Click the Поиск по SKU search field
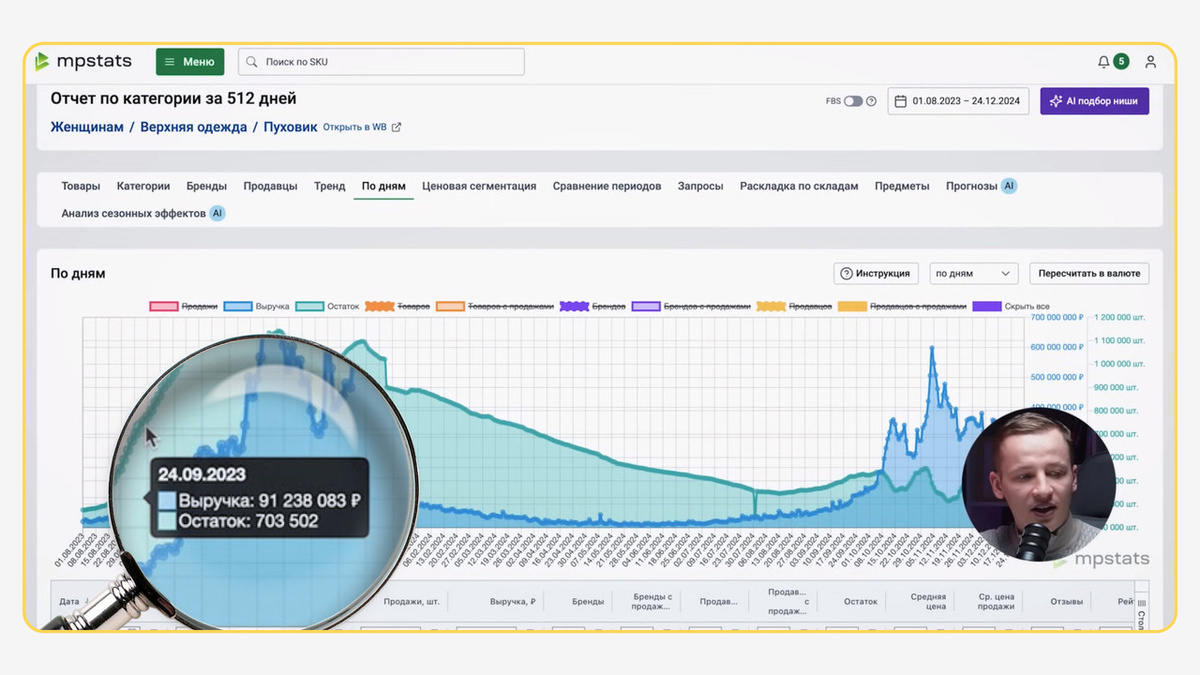Screen dimensions: 1200x675 click(381, 62)
